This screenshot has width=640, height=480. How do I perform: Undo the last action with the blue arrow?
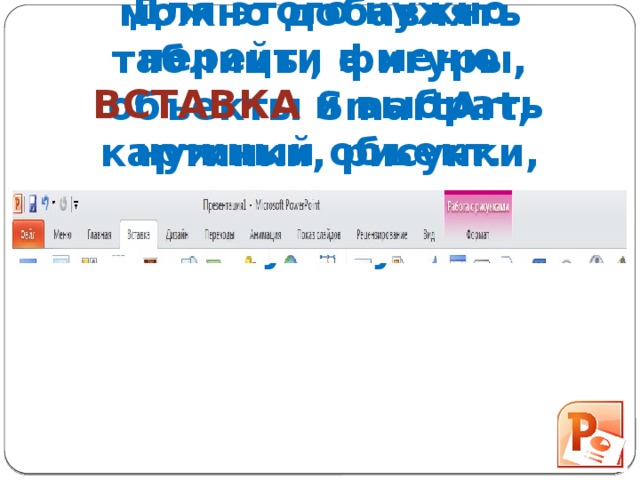(45, 203)
